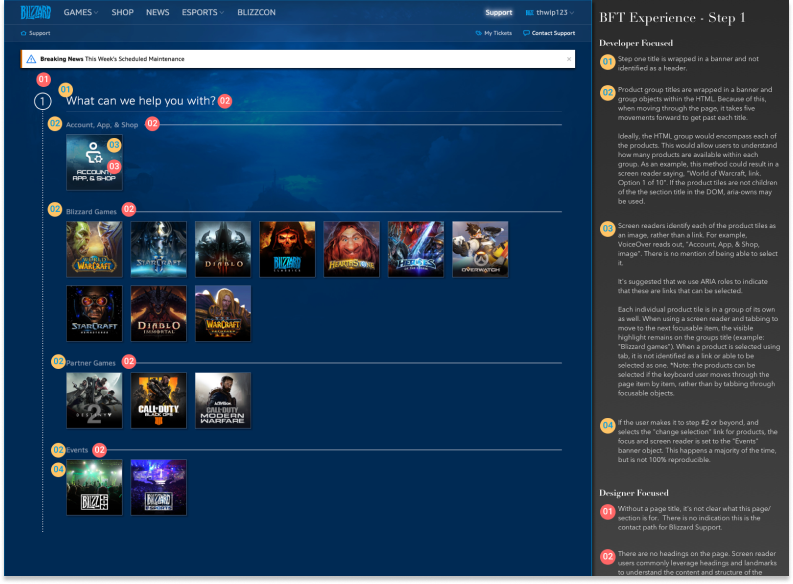
Task: Select the Account, App, & Shop tile
Action: (x=94, y=163)
